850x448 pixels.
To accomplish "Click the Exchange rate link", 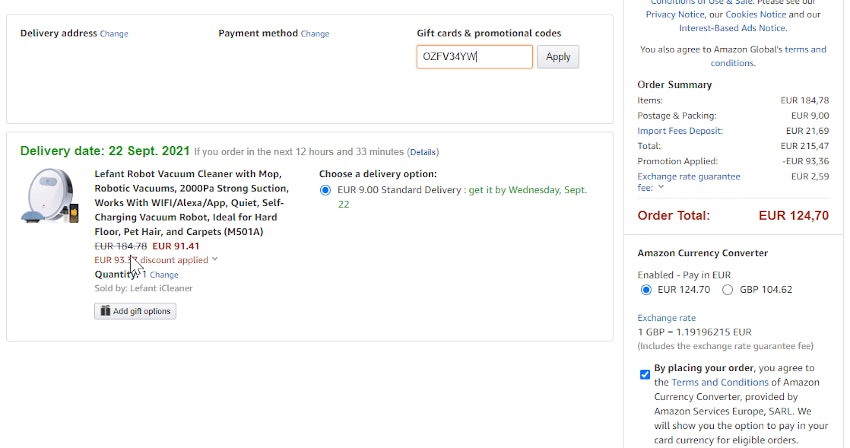I will click(665, 318).
